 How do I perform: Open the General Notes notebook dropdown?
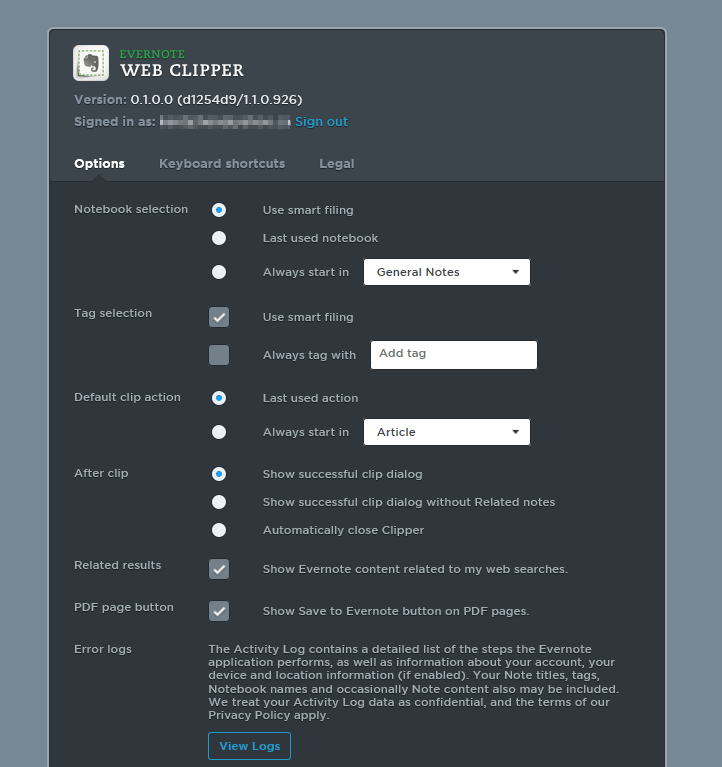point(447,272)
